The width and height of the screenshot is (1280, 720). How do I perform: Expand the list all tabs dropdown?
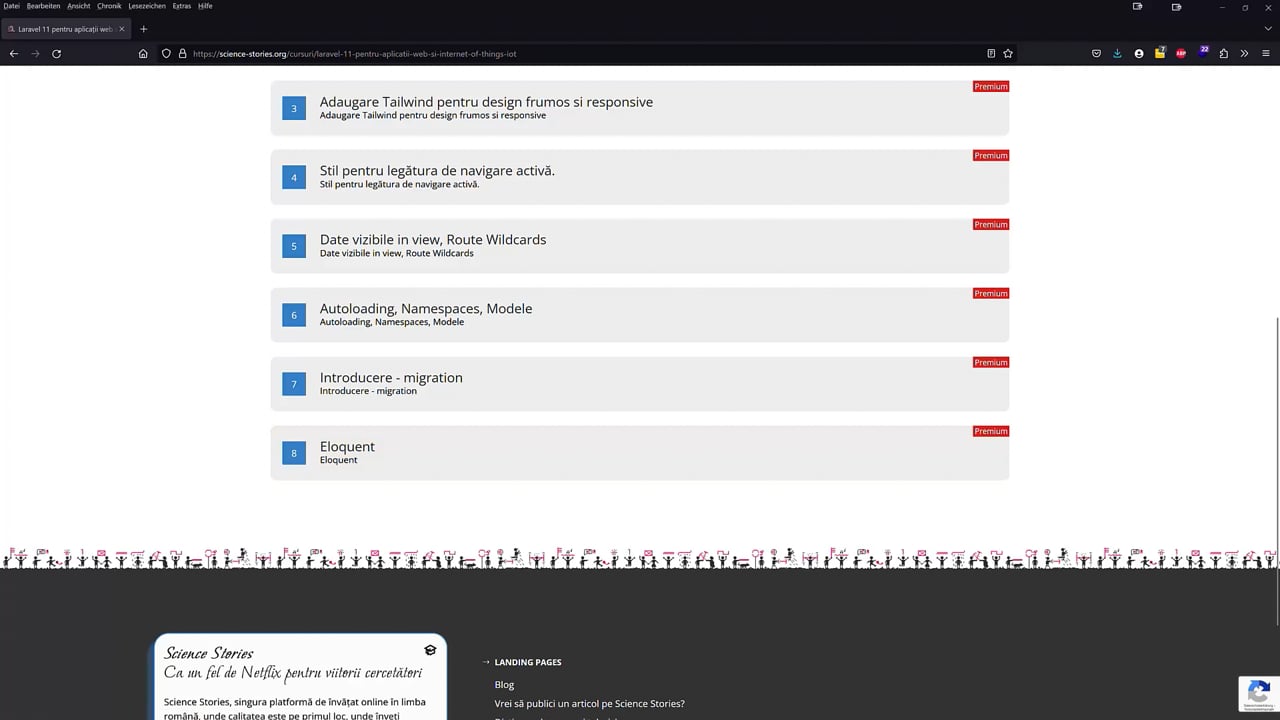pyautogui.click(x=1268, y=28)
